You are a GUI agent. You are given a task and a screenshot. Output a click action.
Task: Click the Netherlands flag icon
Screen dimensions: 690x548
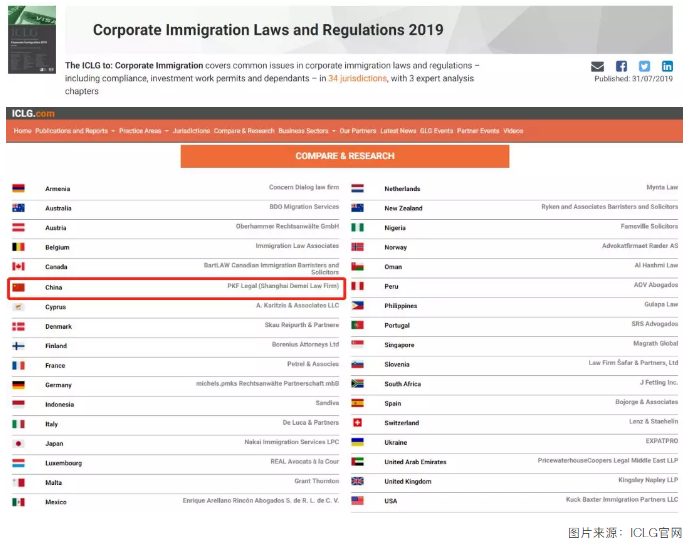(x=357, y=188)
